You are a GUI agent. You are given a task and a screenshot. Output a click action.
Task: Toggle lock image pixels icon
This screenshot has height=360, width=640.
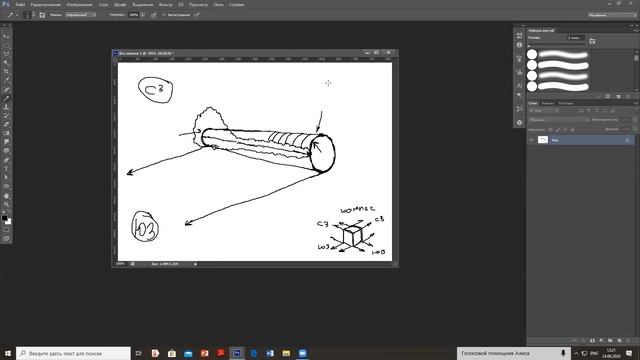558,129
